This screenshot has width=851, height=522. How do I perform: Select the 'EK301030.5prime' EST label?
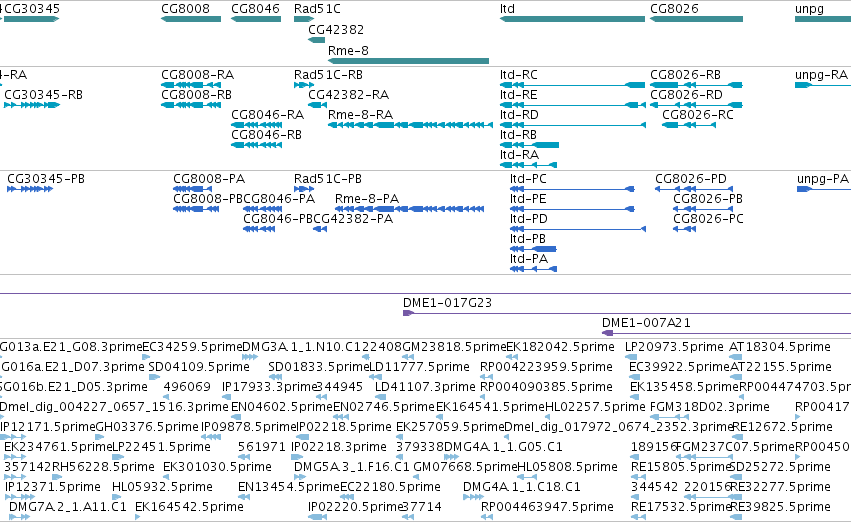tap(217, 468)
